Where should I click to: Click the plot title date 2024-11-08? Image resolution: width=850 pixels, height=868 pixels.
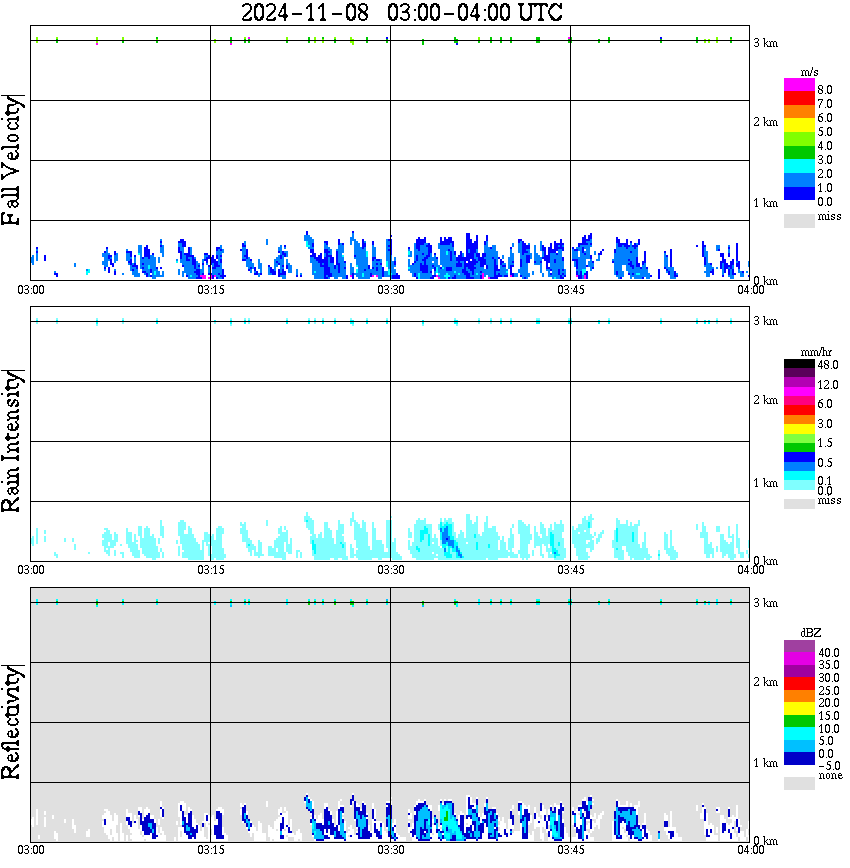[305, 12]
